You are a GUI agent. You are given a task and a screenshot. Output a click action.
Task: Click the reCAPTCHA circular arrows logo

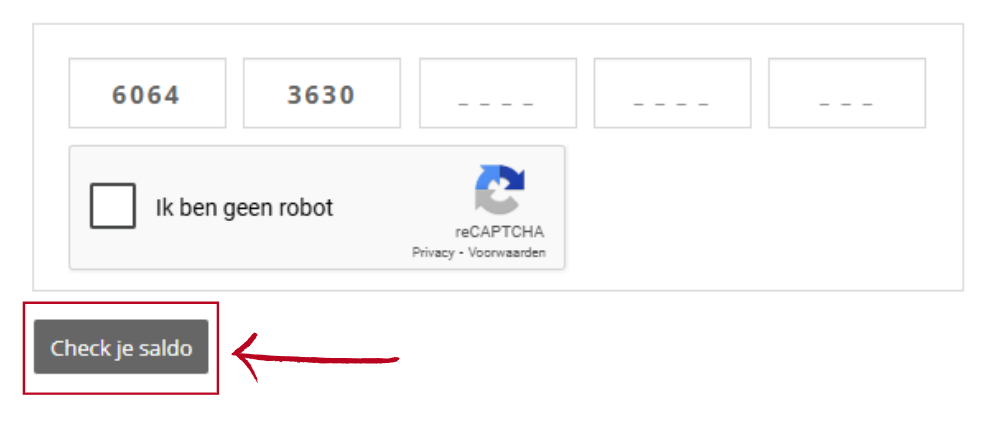[x=500, y=189]
